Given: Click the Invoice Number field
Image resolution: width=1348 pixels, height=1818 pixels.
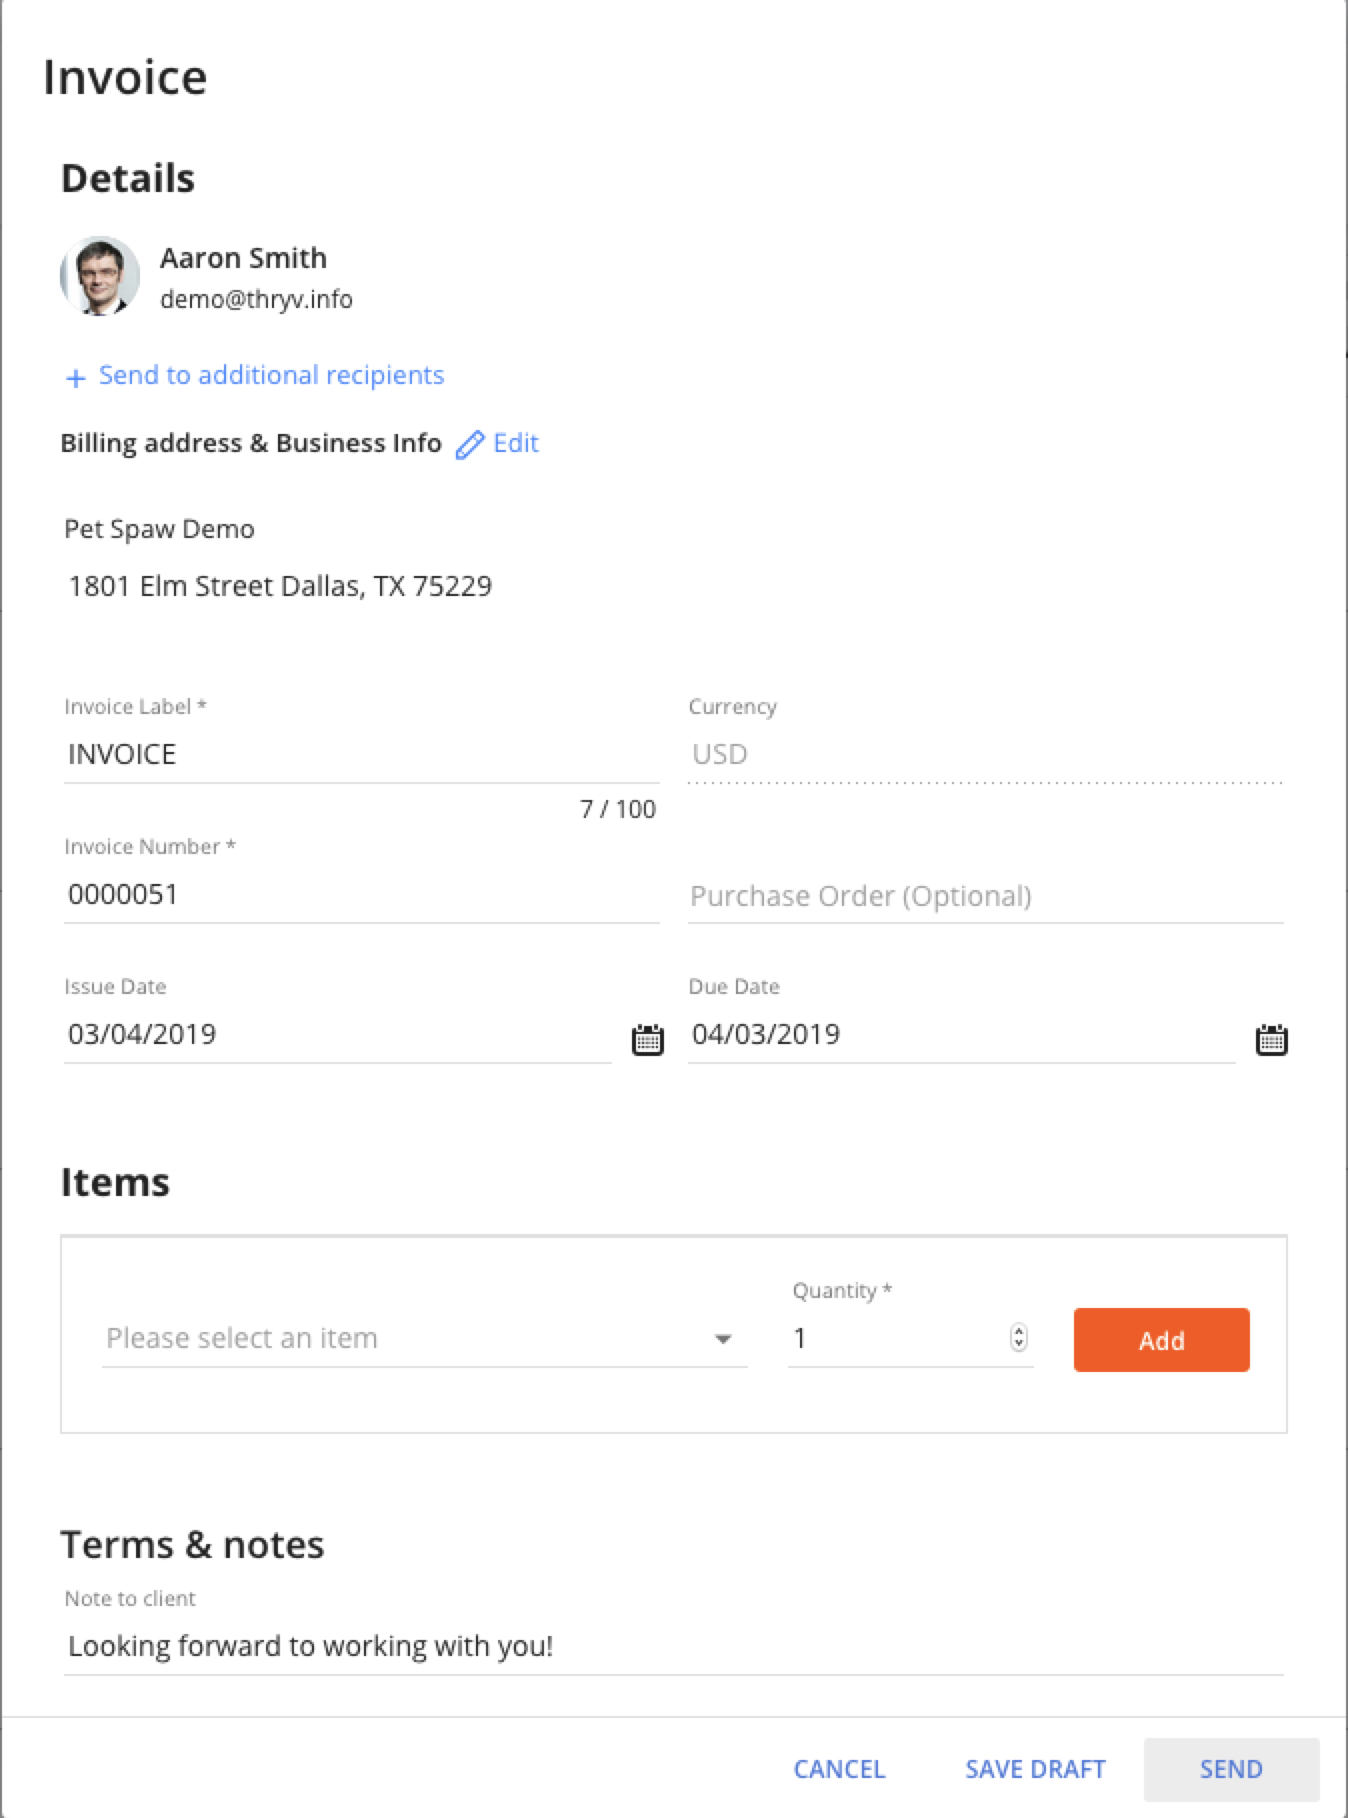Looking at the screenshot, I should (x=362, y=895).
